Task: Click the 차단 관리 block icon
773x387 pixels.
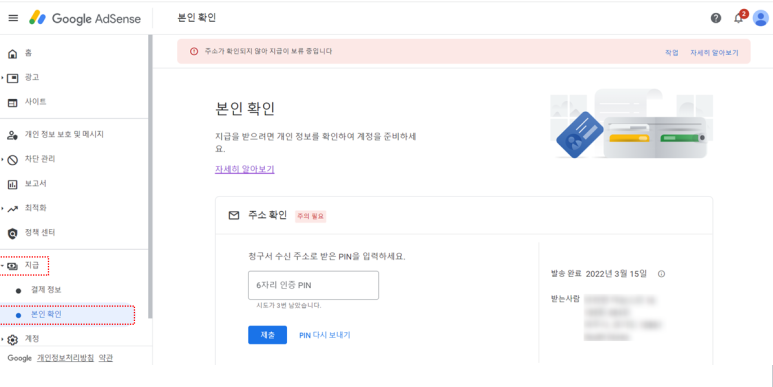Action: pyautogui.click(x=13, y=160)
